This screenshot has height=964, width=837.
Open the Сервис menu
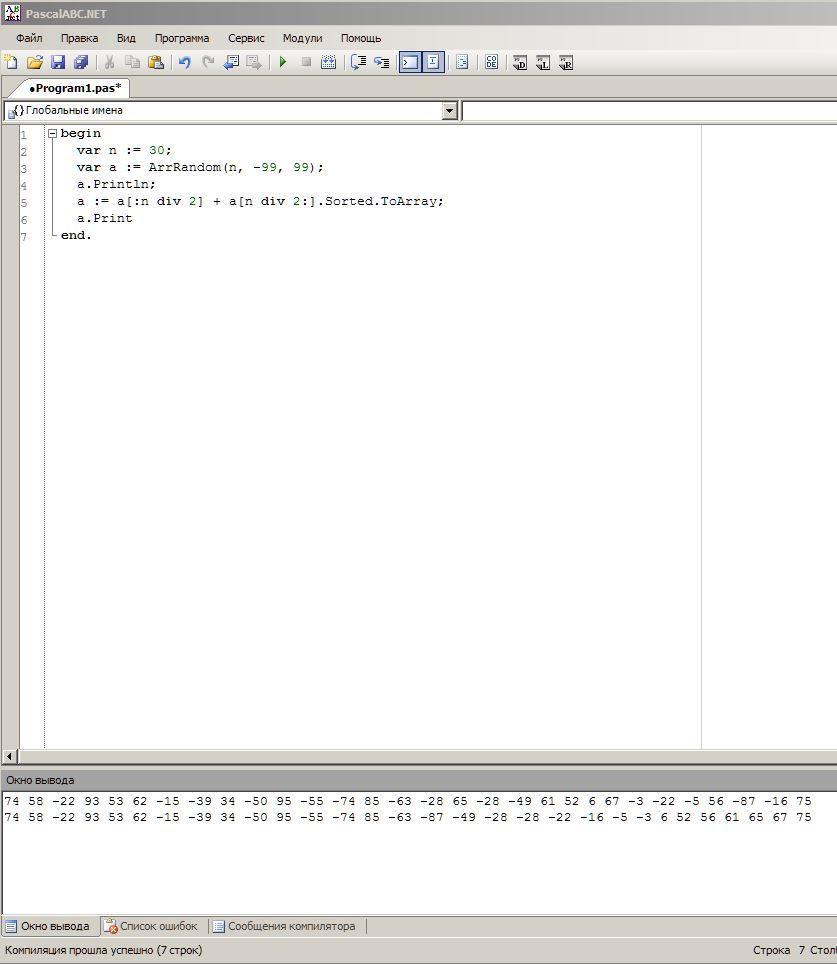tap(246, 38)
